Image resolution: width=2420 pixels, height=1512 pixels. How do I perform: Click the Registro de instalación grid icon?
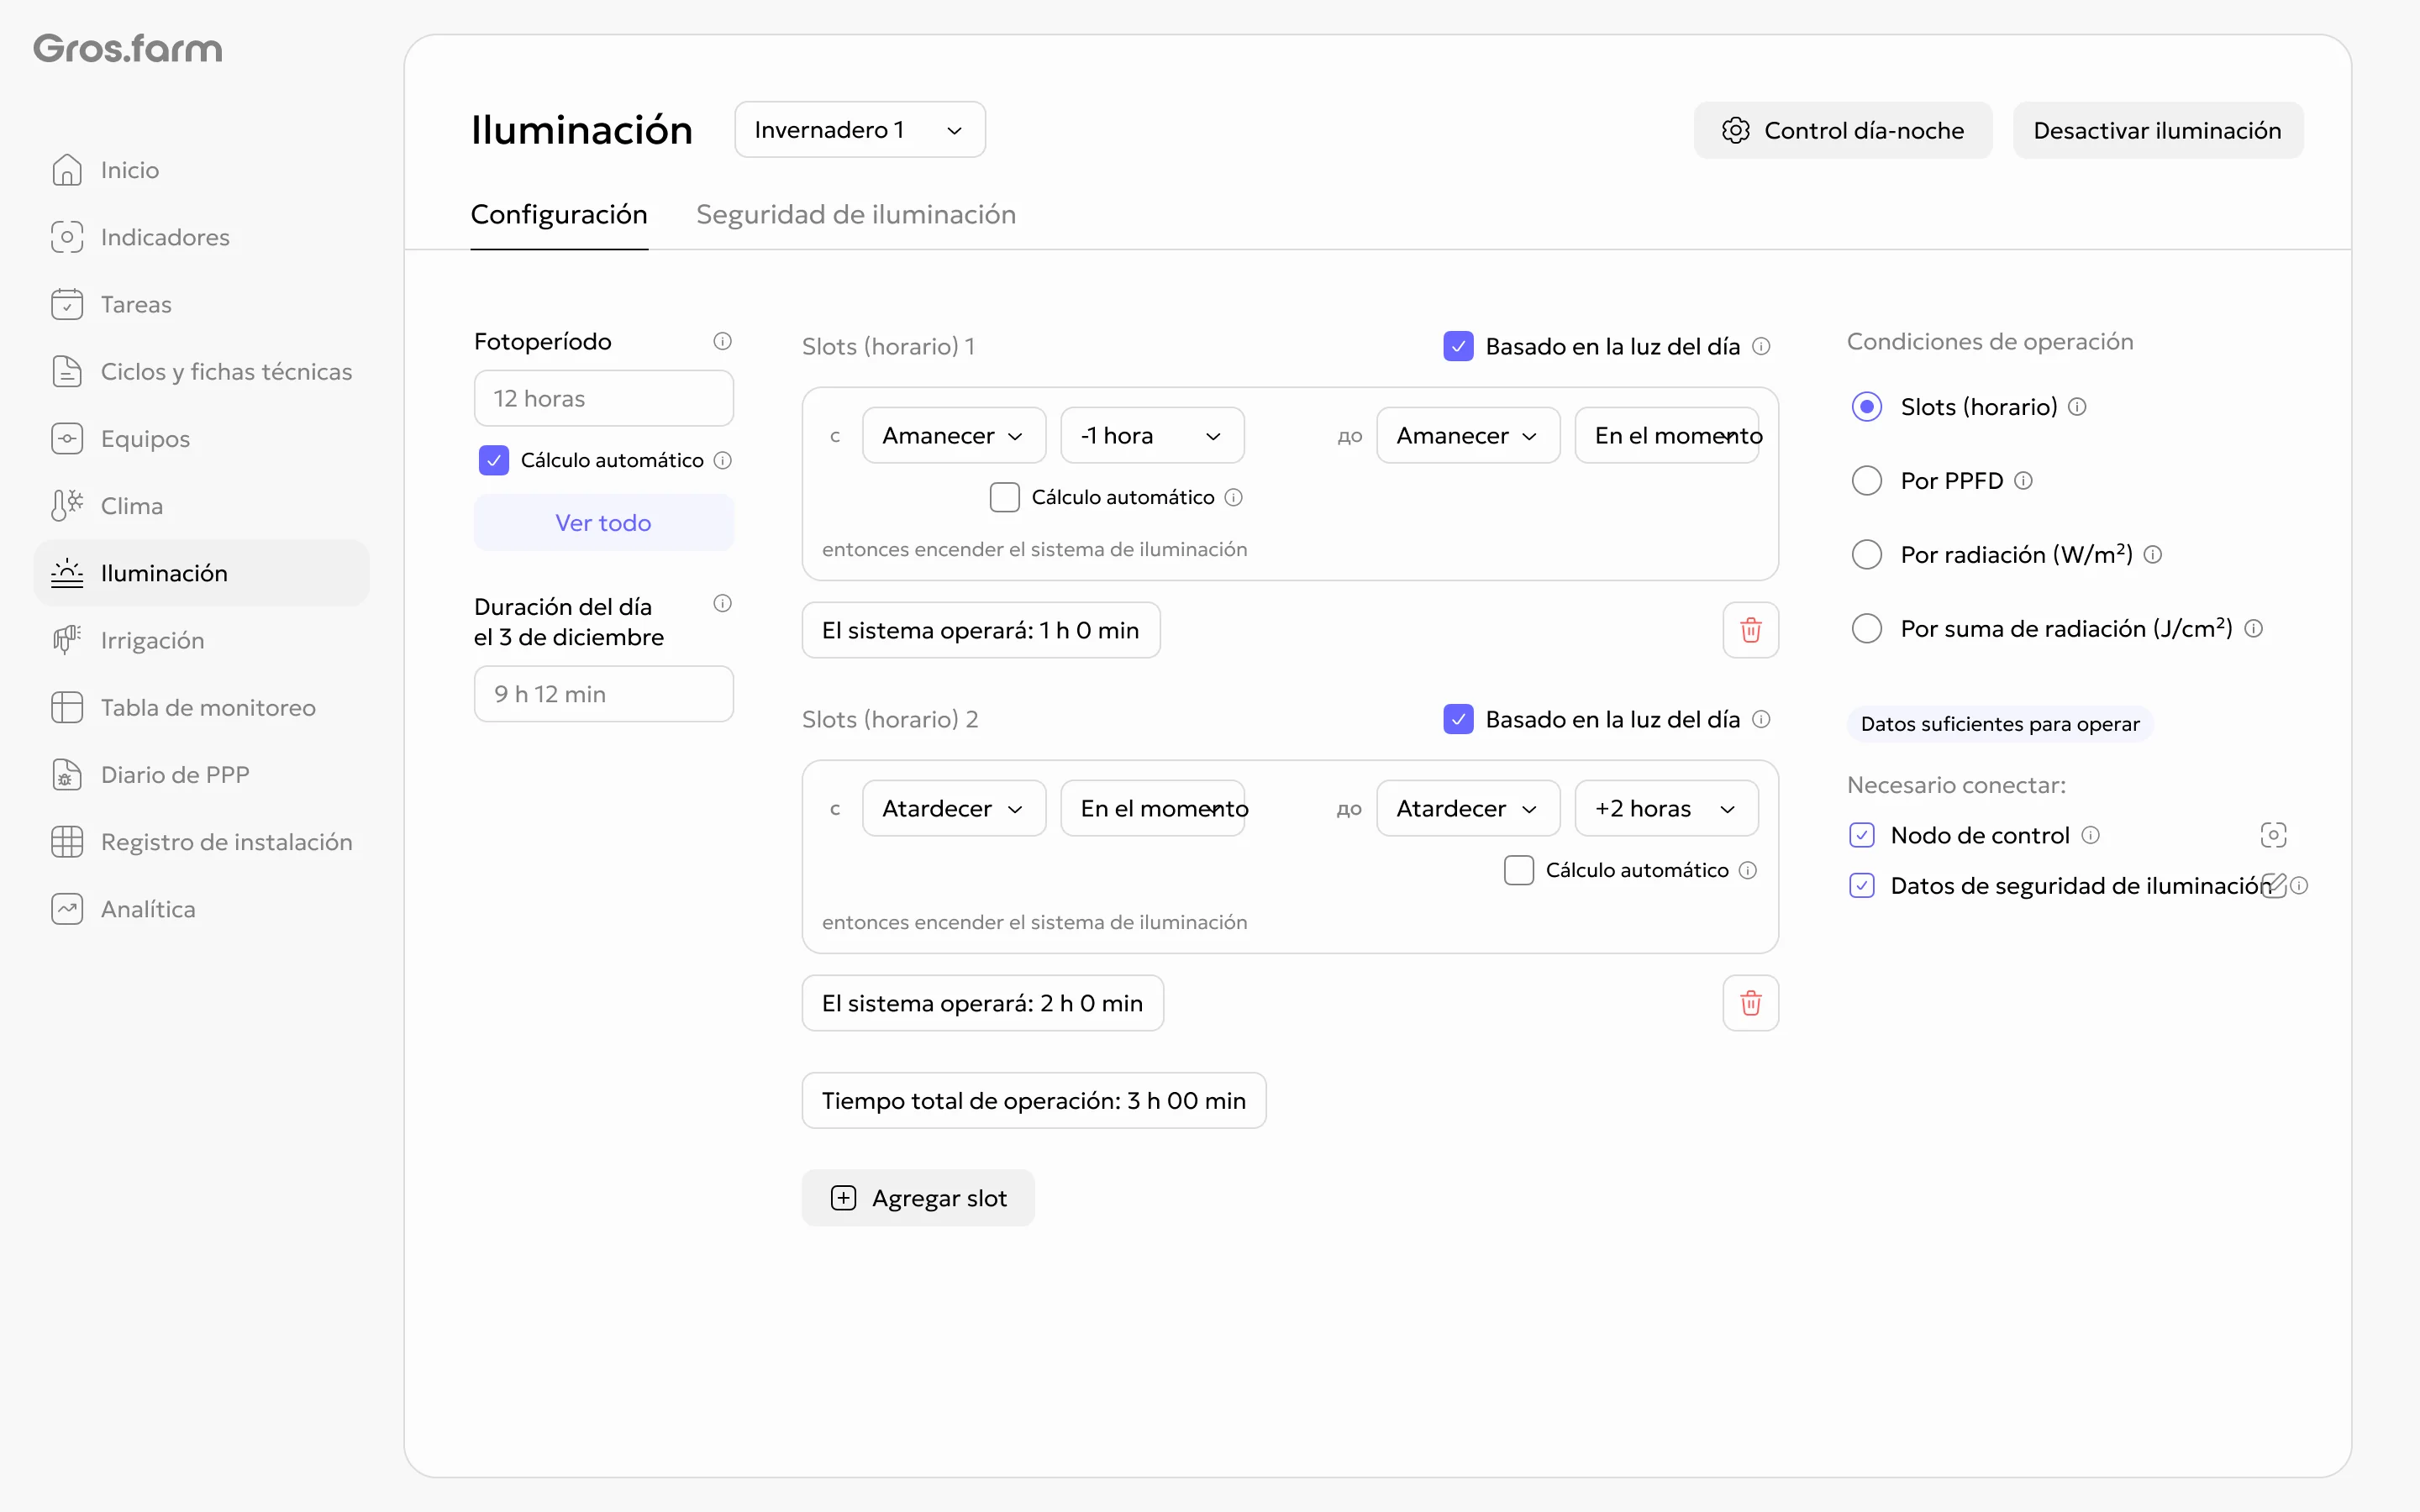(67, 841)
